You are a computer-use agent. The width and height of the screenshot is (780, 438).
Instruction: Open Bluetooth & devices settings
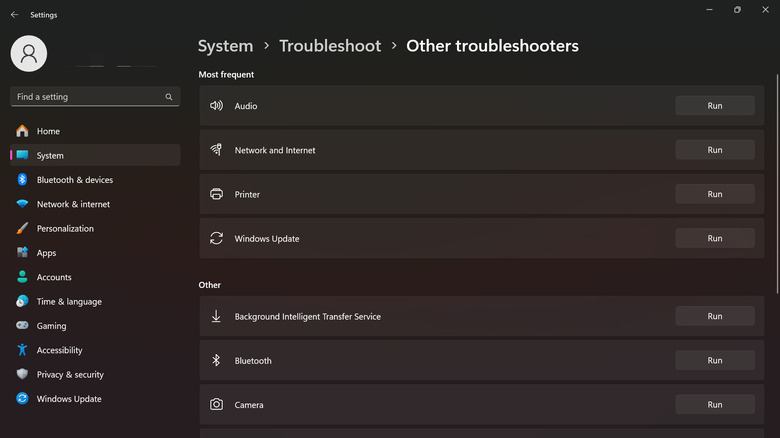[x=74, y=180]
